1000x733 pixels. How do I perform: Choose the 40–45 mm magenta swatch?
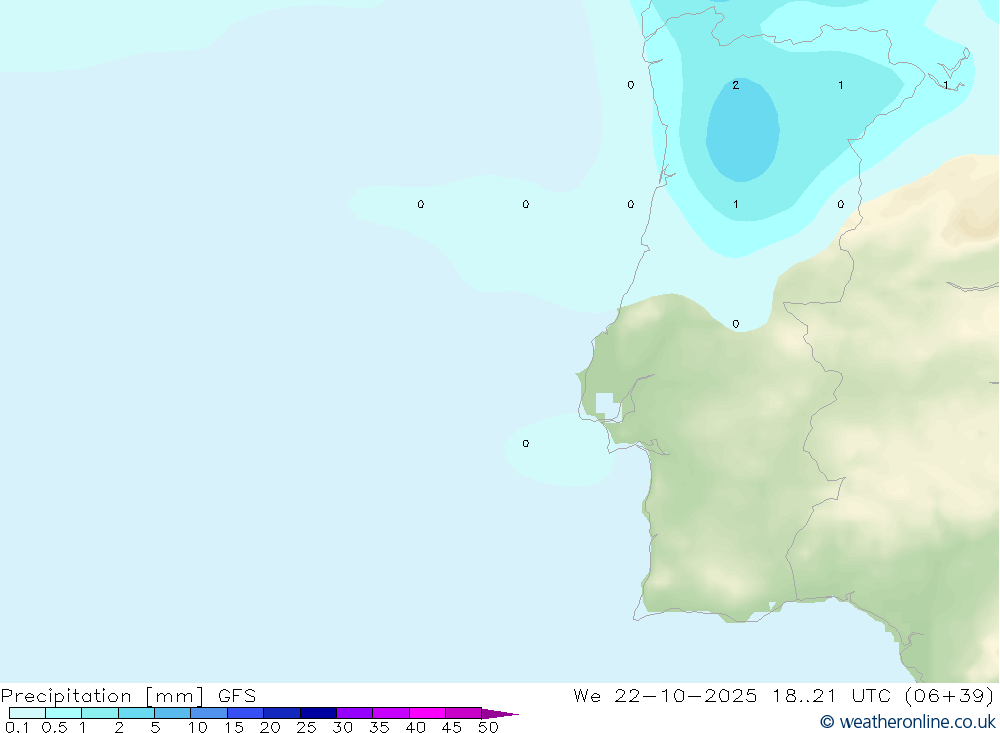click(x=427, y=713)
